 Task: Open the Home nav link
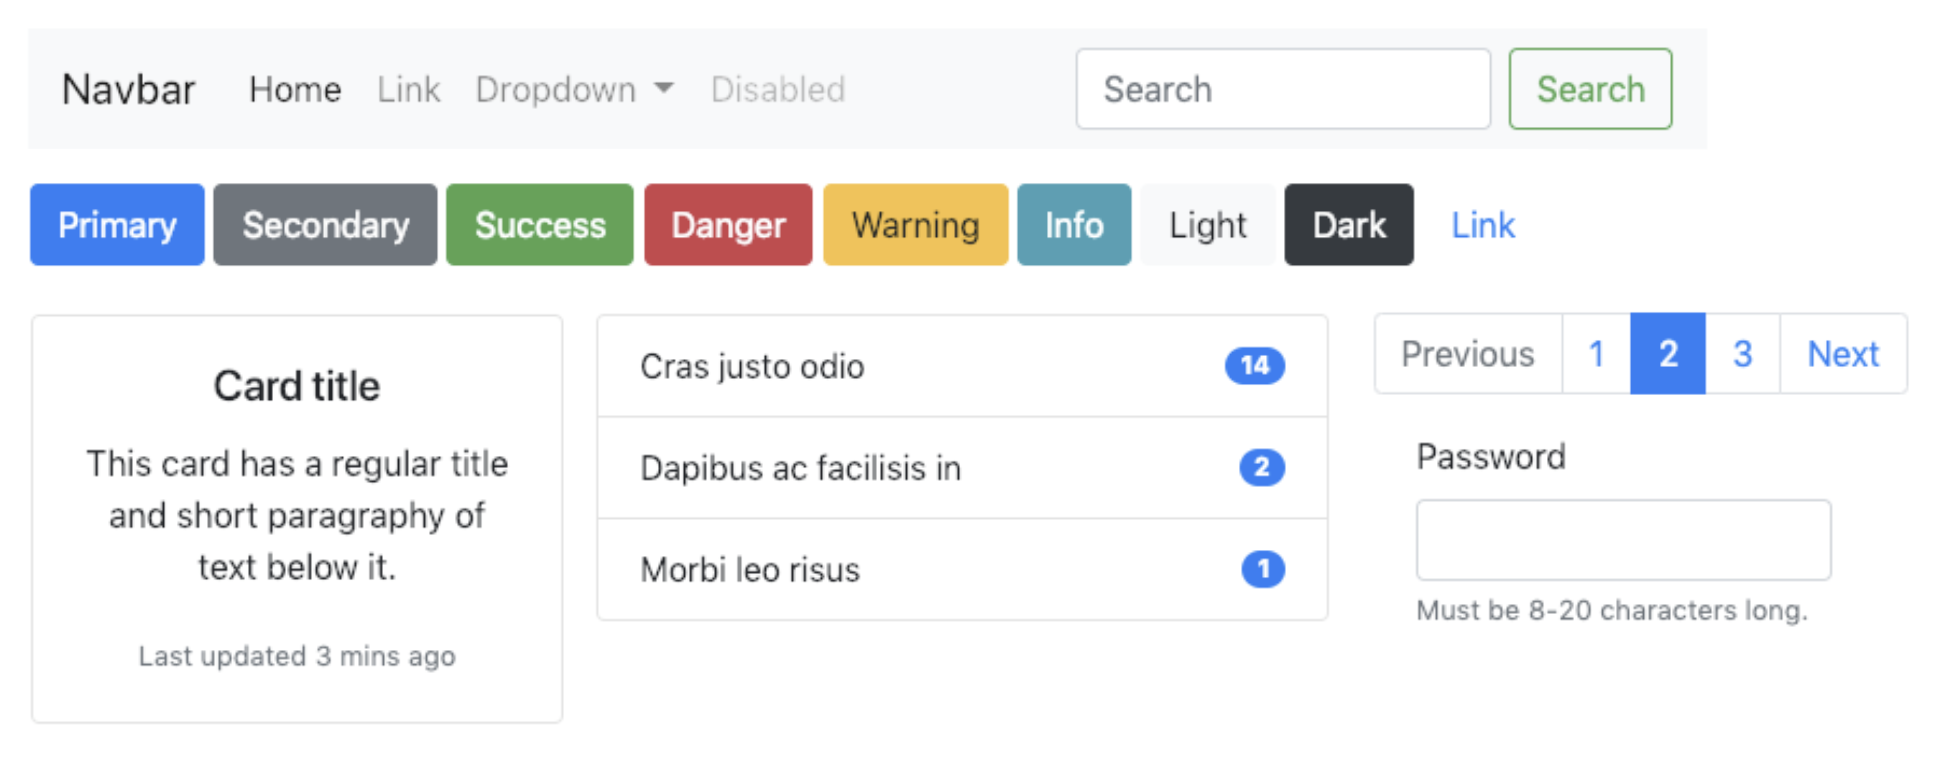click(x=295, y=90)
